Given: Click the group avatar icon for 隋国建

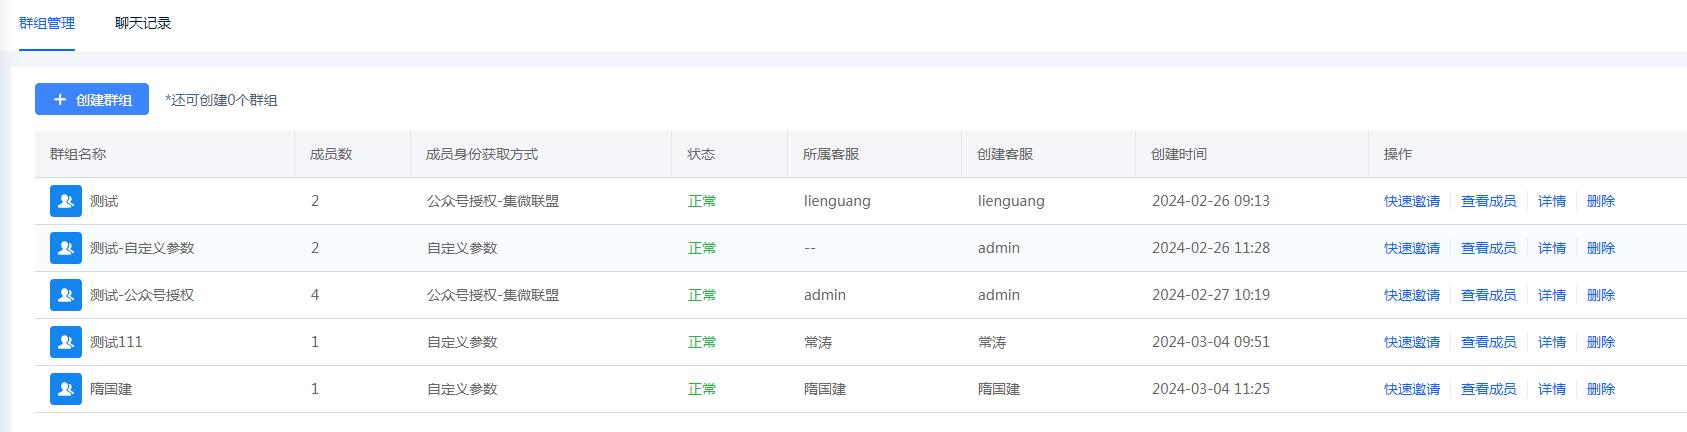Looking at the screenshot, I should [66, 389].
